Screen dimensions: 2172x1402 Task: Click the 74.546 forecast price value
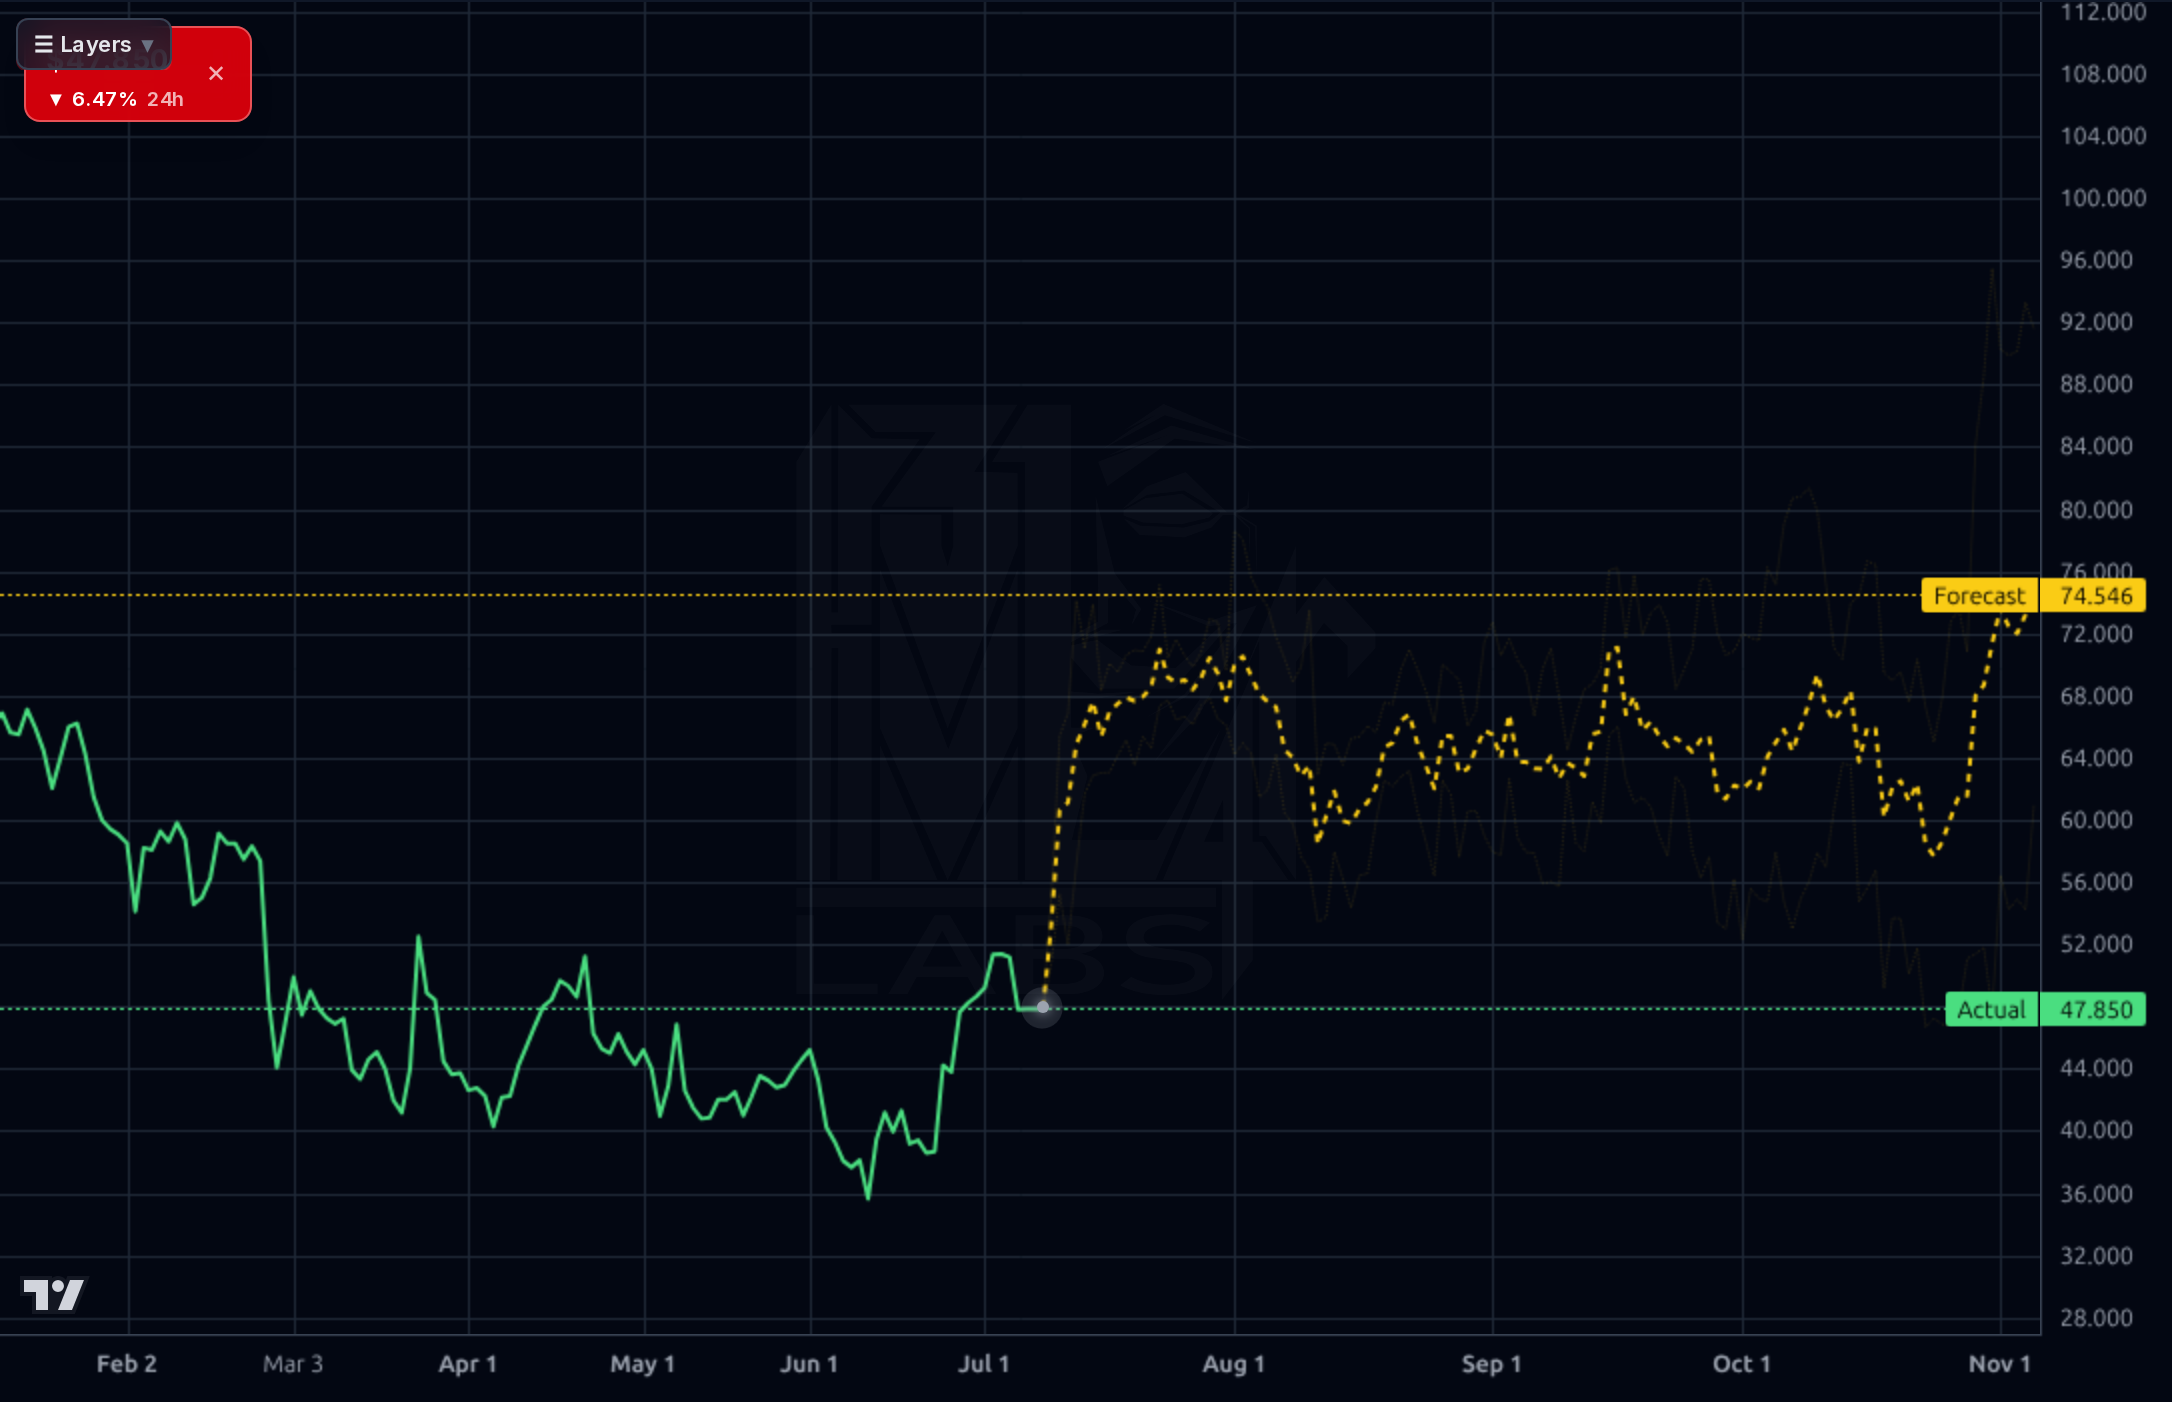(2096, 596)
